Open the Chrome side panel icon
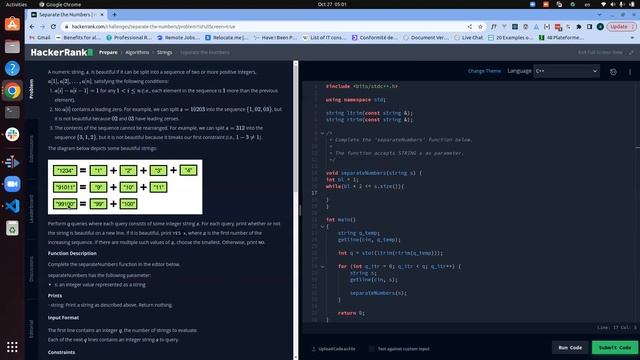 (x=589, y=27)
